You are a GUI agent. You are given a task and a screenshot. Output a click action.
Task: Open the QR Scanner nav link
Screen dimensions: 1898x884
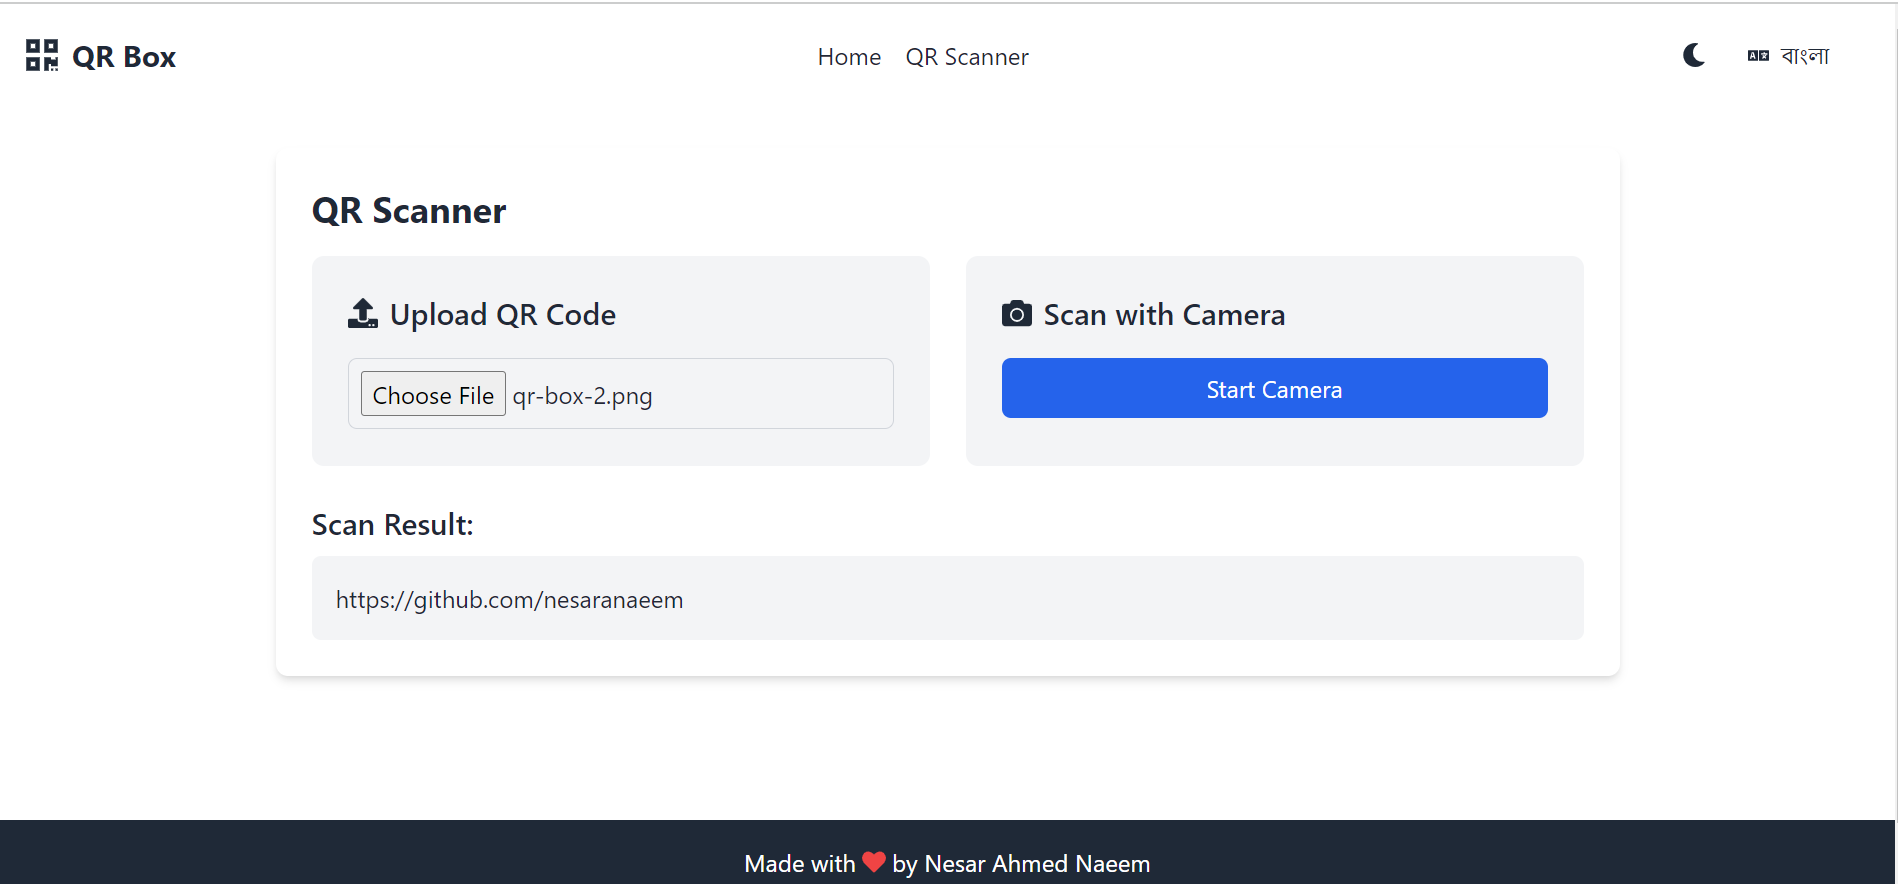(967, 57)
